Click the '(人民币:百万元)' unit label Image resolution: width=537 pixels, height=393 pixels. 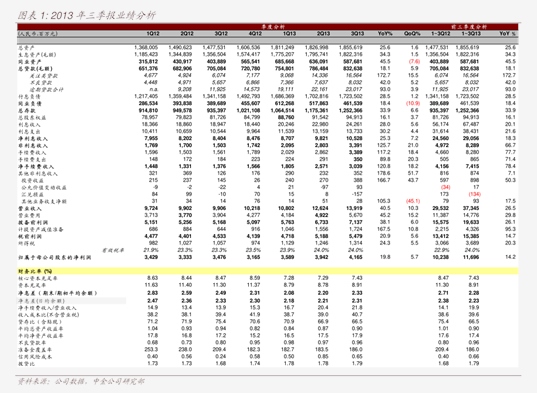[38, 34]
